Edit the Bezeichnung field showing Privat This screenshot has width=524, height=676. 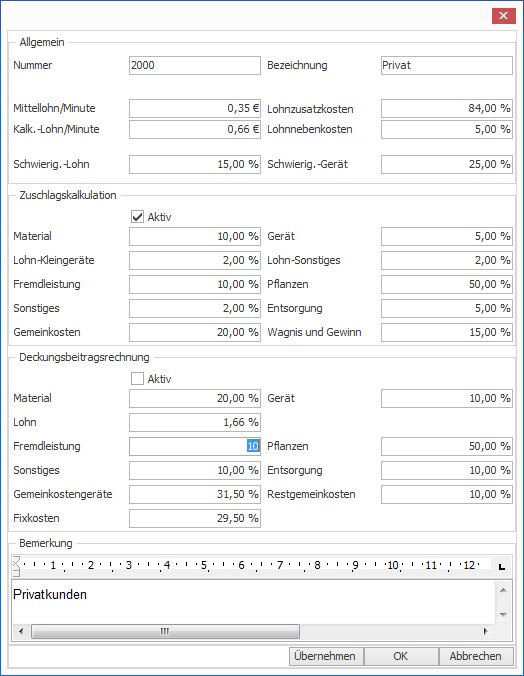click(x=447, y=66)
